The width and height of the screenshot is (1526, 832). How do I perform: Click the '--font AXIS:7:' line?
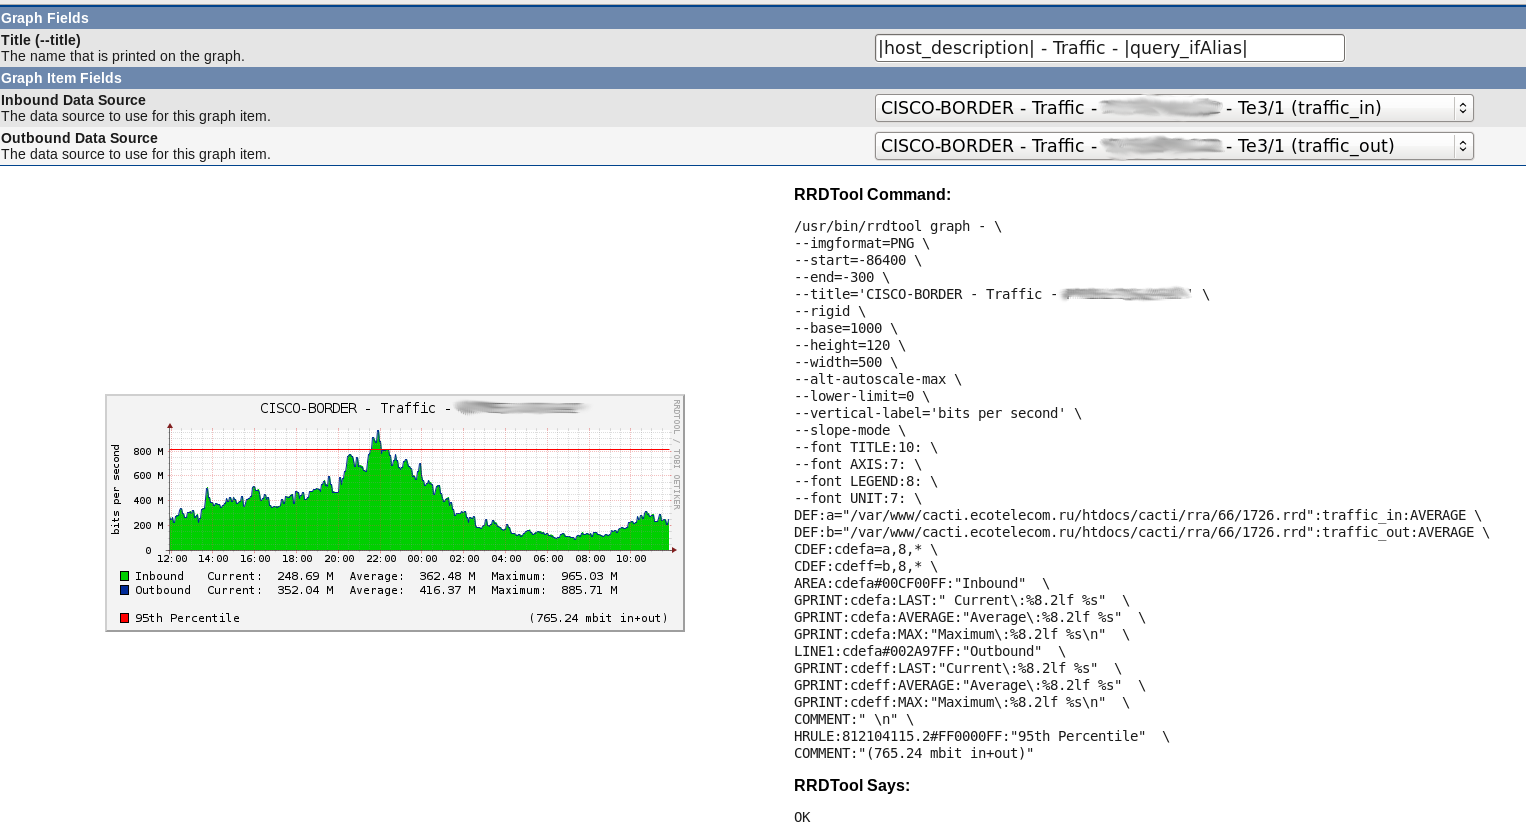coord(858,464)
